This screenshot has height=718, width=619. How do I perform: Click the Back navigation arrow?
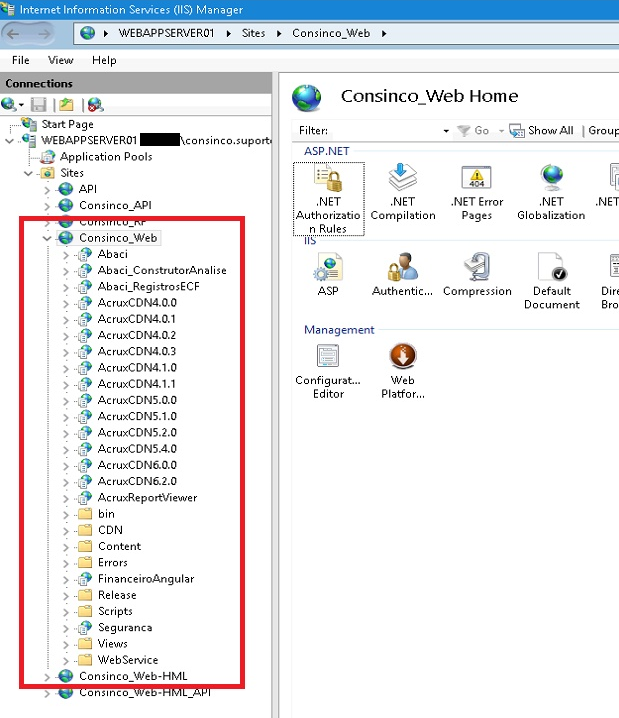pos(13,33)
